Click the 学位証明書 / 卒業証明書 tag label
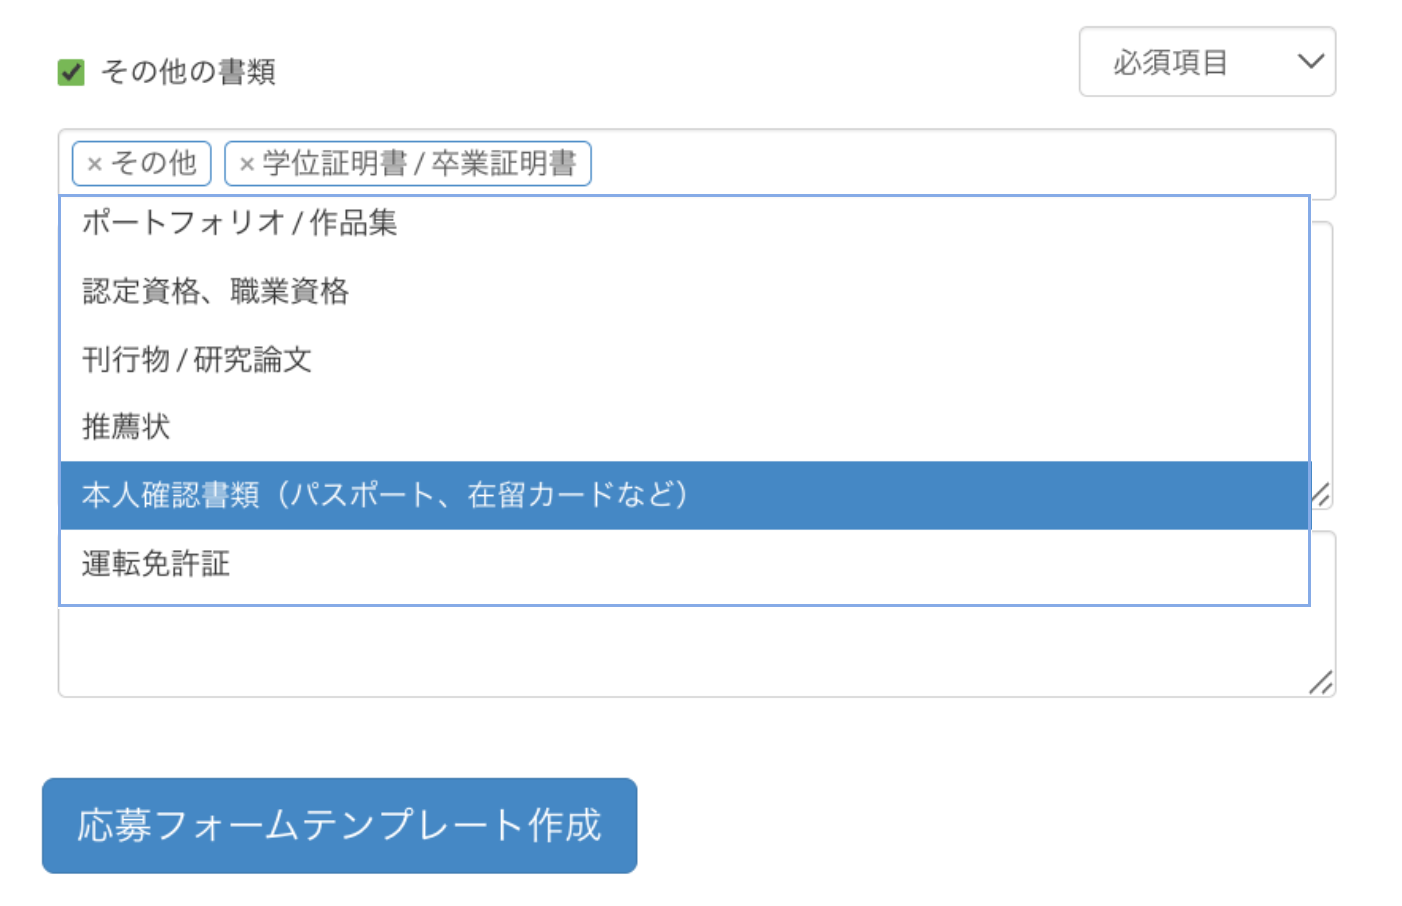 419,163
